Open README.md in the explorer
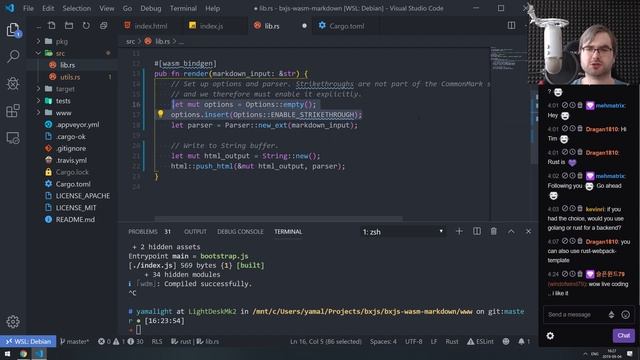This screenshot has height=360, width=640. tap(75, 219)
